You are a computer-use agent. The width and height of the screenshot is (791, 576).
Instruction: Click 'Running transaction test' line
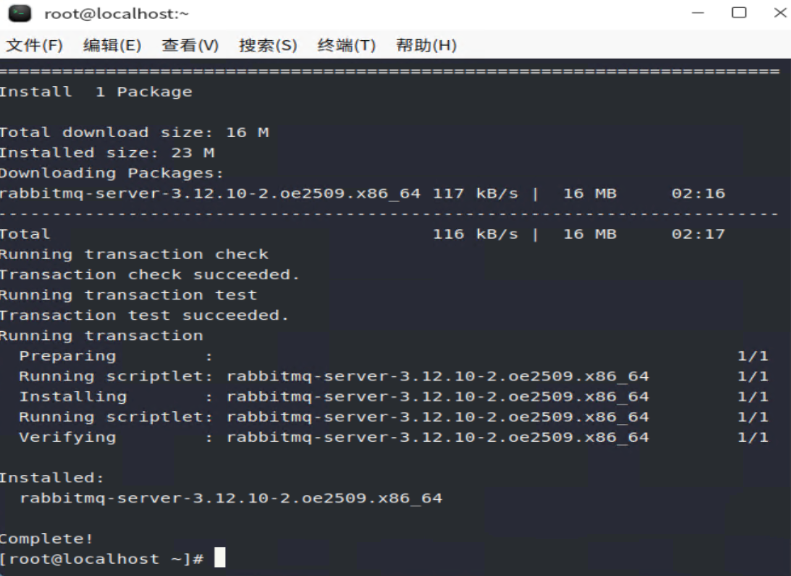(129, 295)
